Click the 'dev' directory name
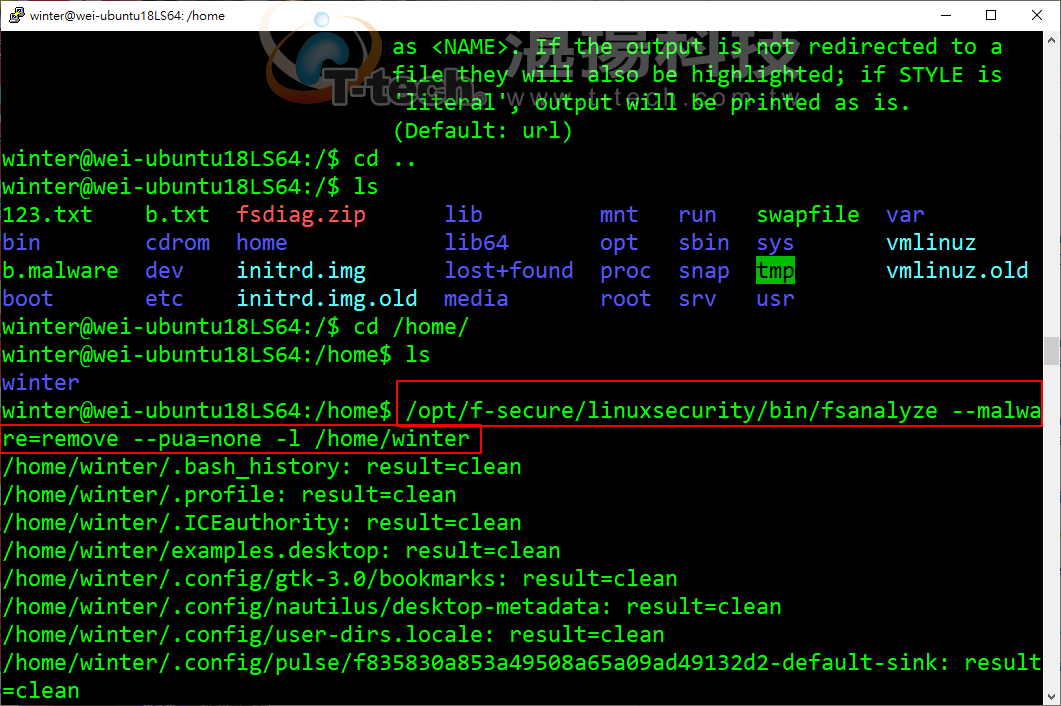The height and width of the screenshot is (706, 1061). click(164, 271)
